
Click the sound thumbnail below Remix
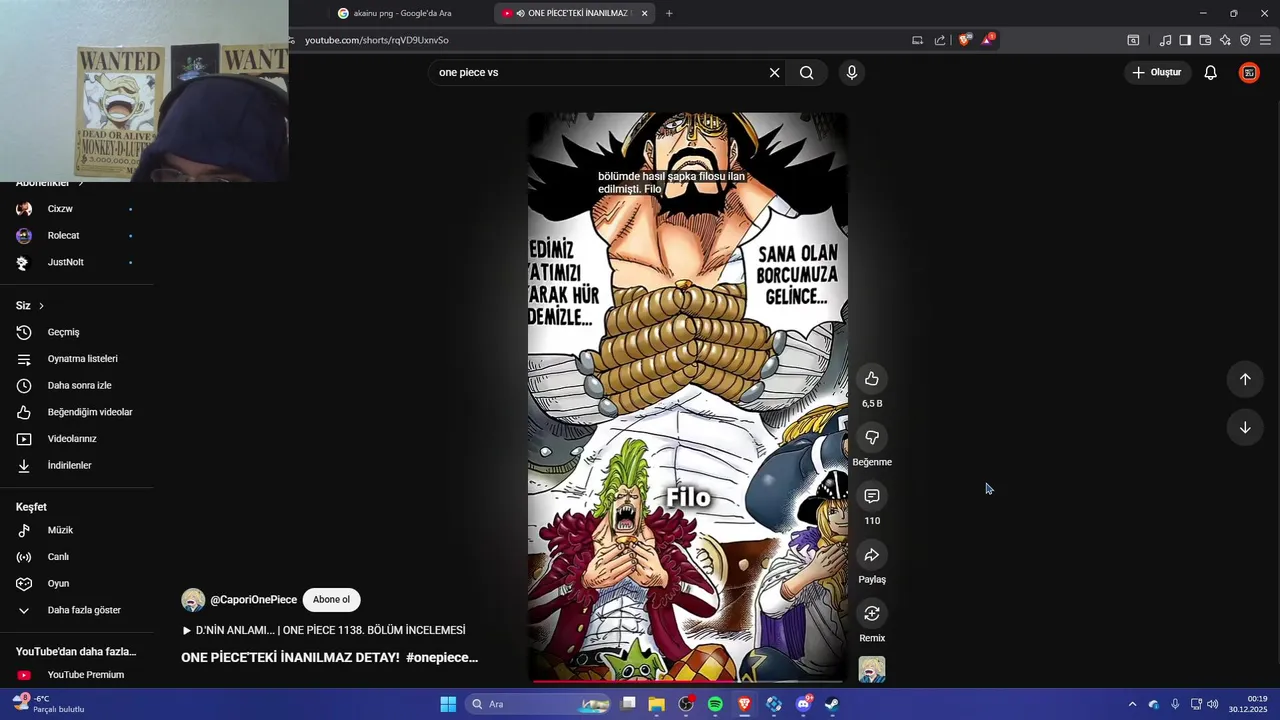tap(872, 670)
